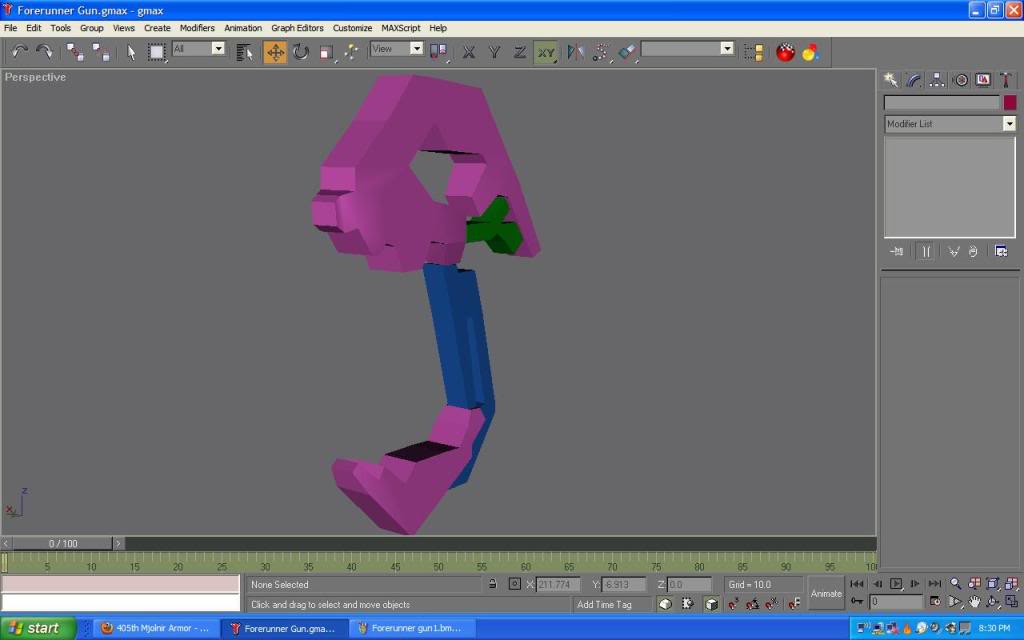Viewport: 1024px width, 640px height.
Task: Open the Utilities hammer panel tab
Action: pyautogui.click(x=1004, y=80)
